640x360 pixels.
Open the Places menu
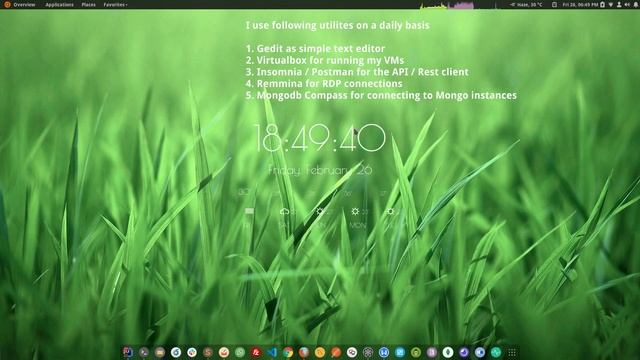click(88, 4)
